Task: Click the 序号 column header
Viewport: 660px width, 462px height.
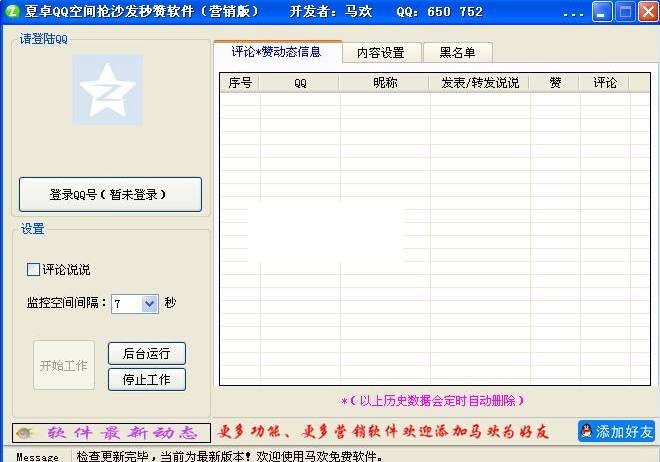Action: click(x=240, y=83)
